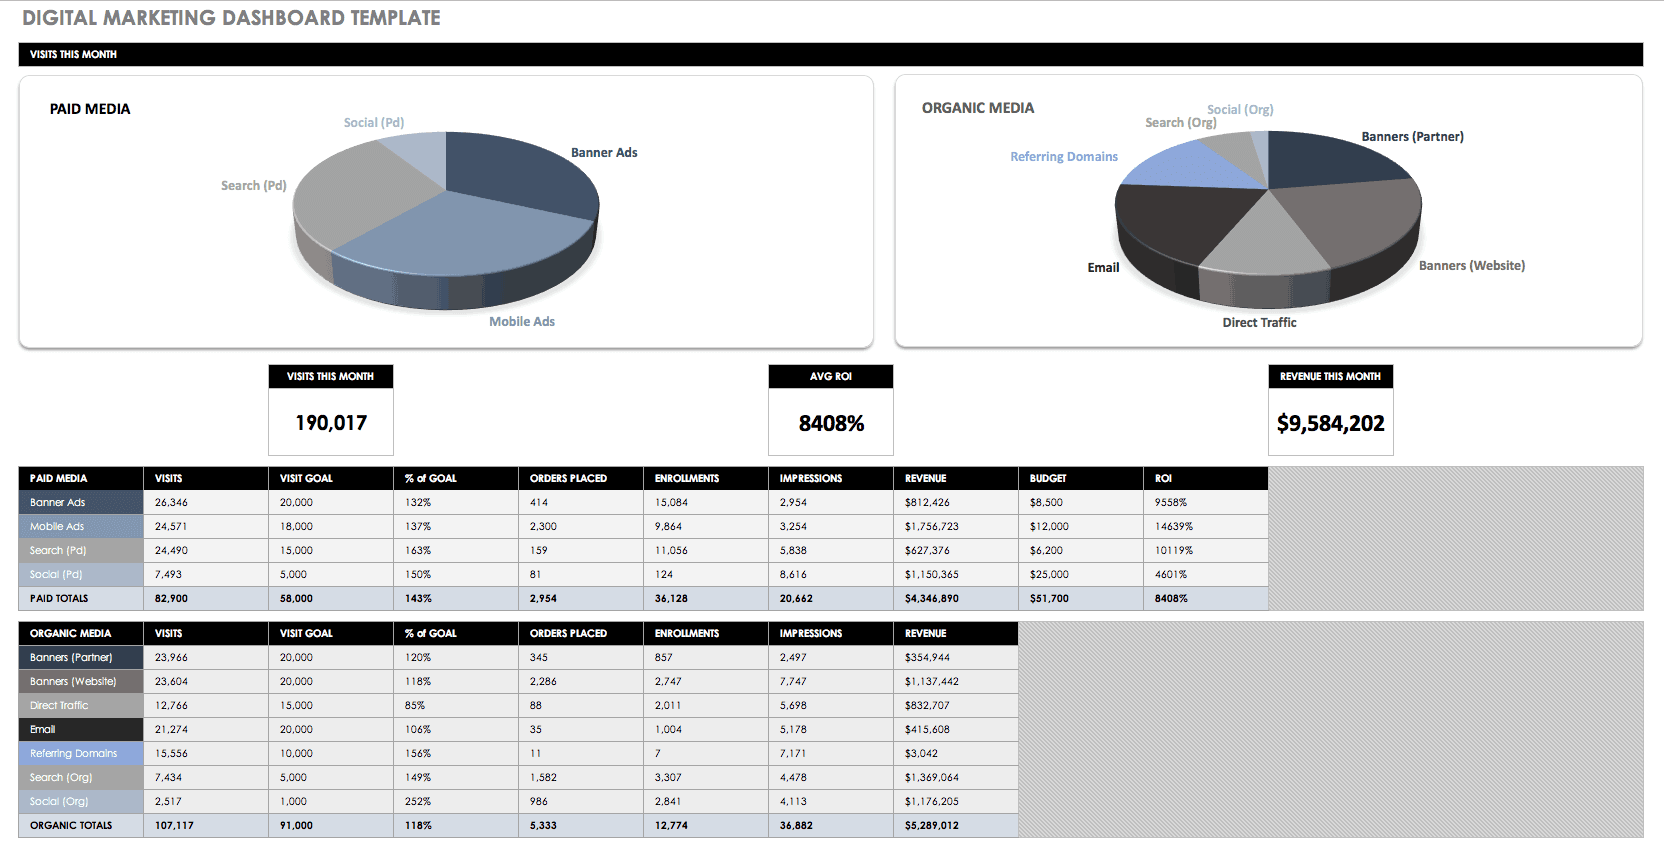The width and height of the screenshot is (1664, 851).
Task: Select the Search (Org) chart label
Action: tap(1181, 123)
